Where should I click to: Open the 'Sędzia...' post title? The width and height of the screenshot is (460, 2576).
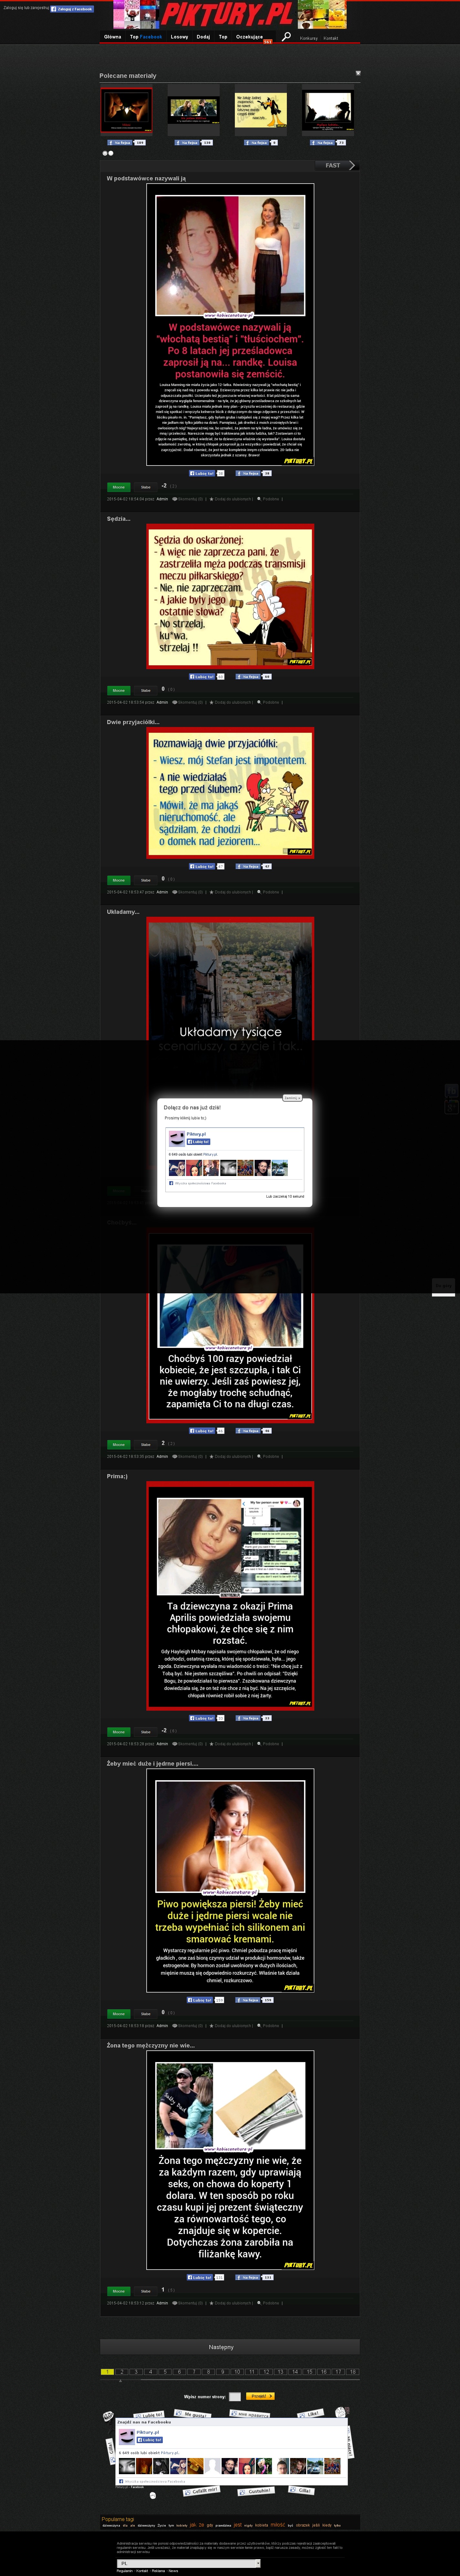point(119,519)
